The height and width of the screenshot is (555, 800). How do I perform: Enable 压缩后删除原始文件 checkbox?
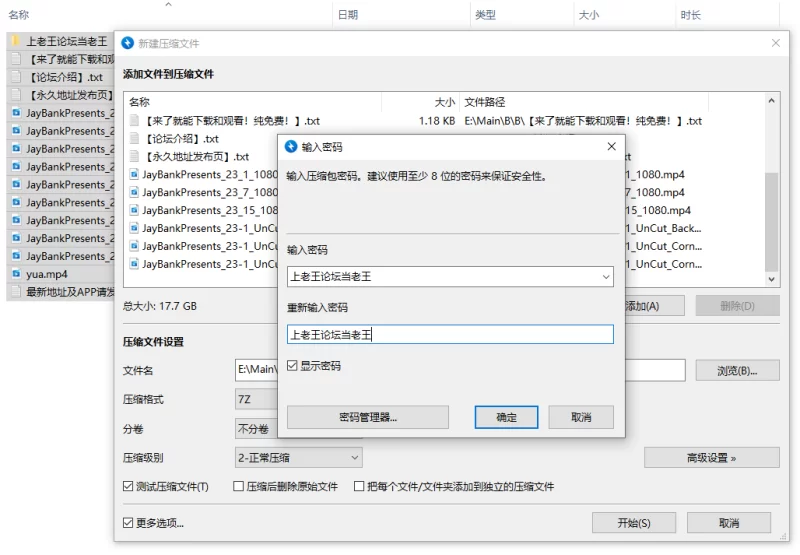[238, 486]
